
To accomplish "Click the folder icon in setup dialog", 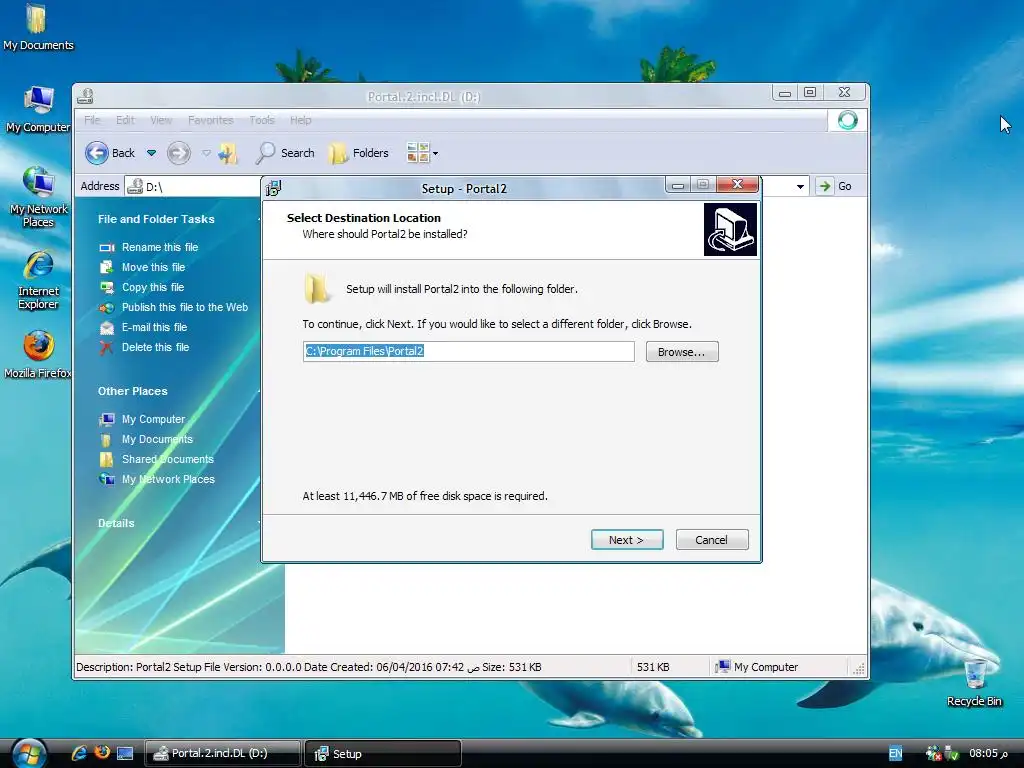I will pyautogui.click(x=317, y=289).
